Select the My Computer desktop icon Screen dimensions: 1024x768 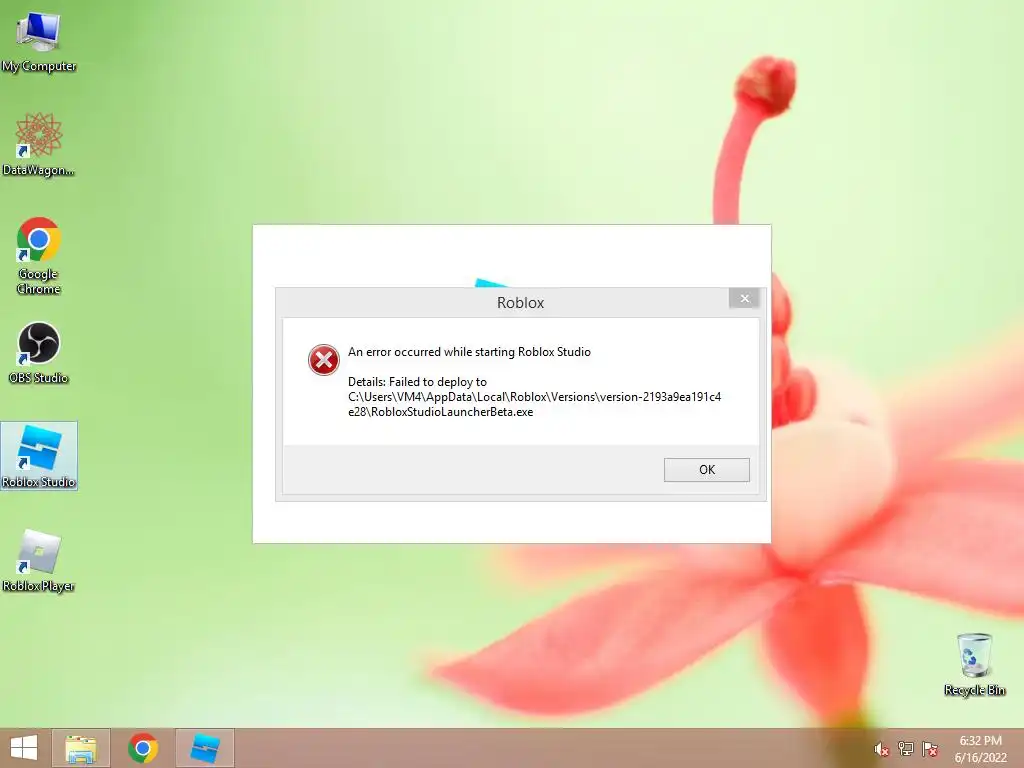pos(39,41)
